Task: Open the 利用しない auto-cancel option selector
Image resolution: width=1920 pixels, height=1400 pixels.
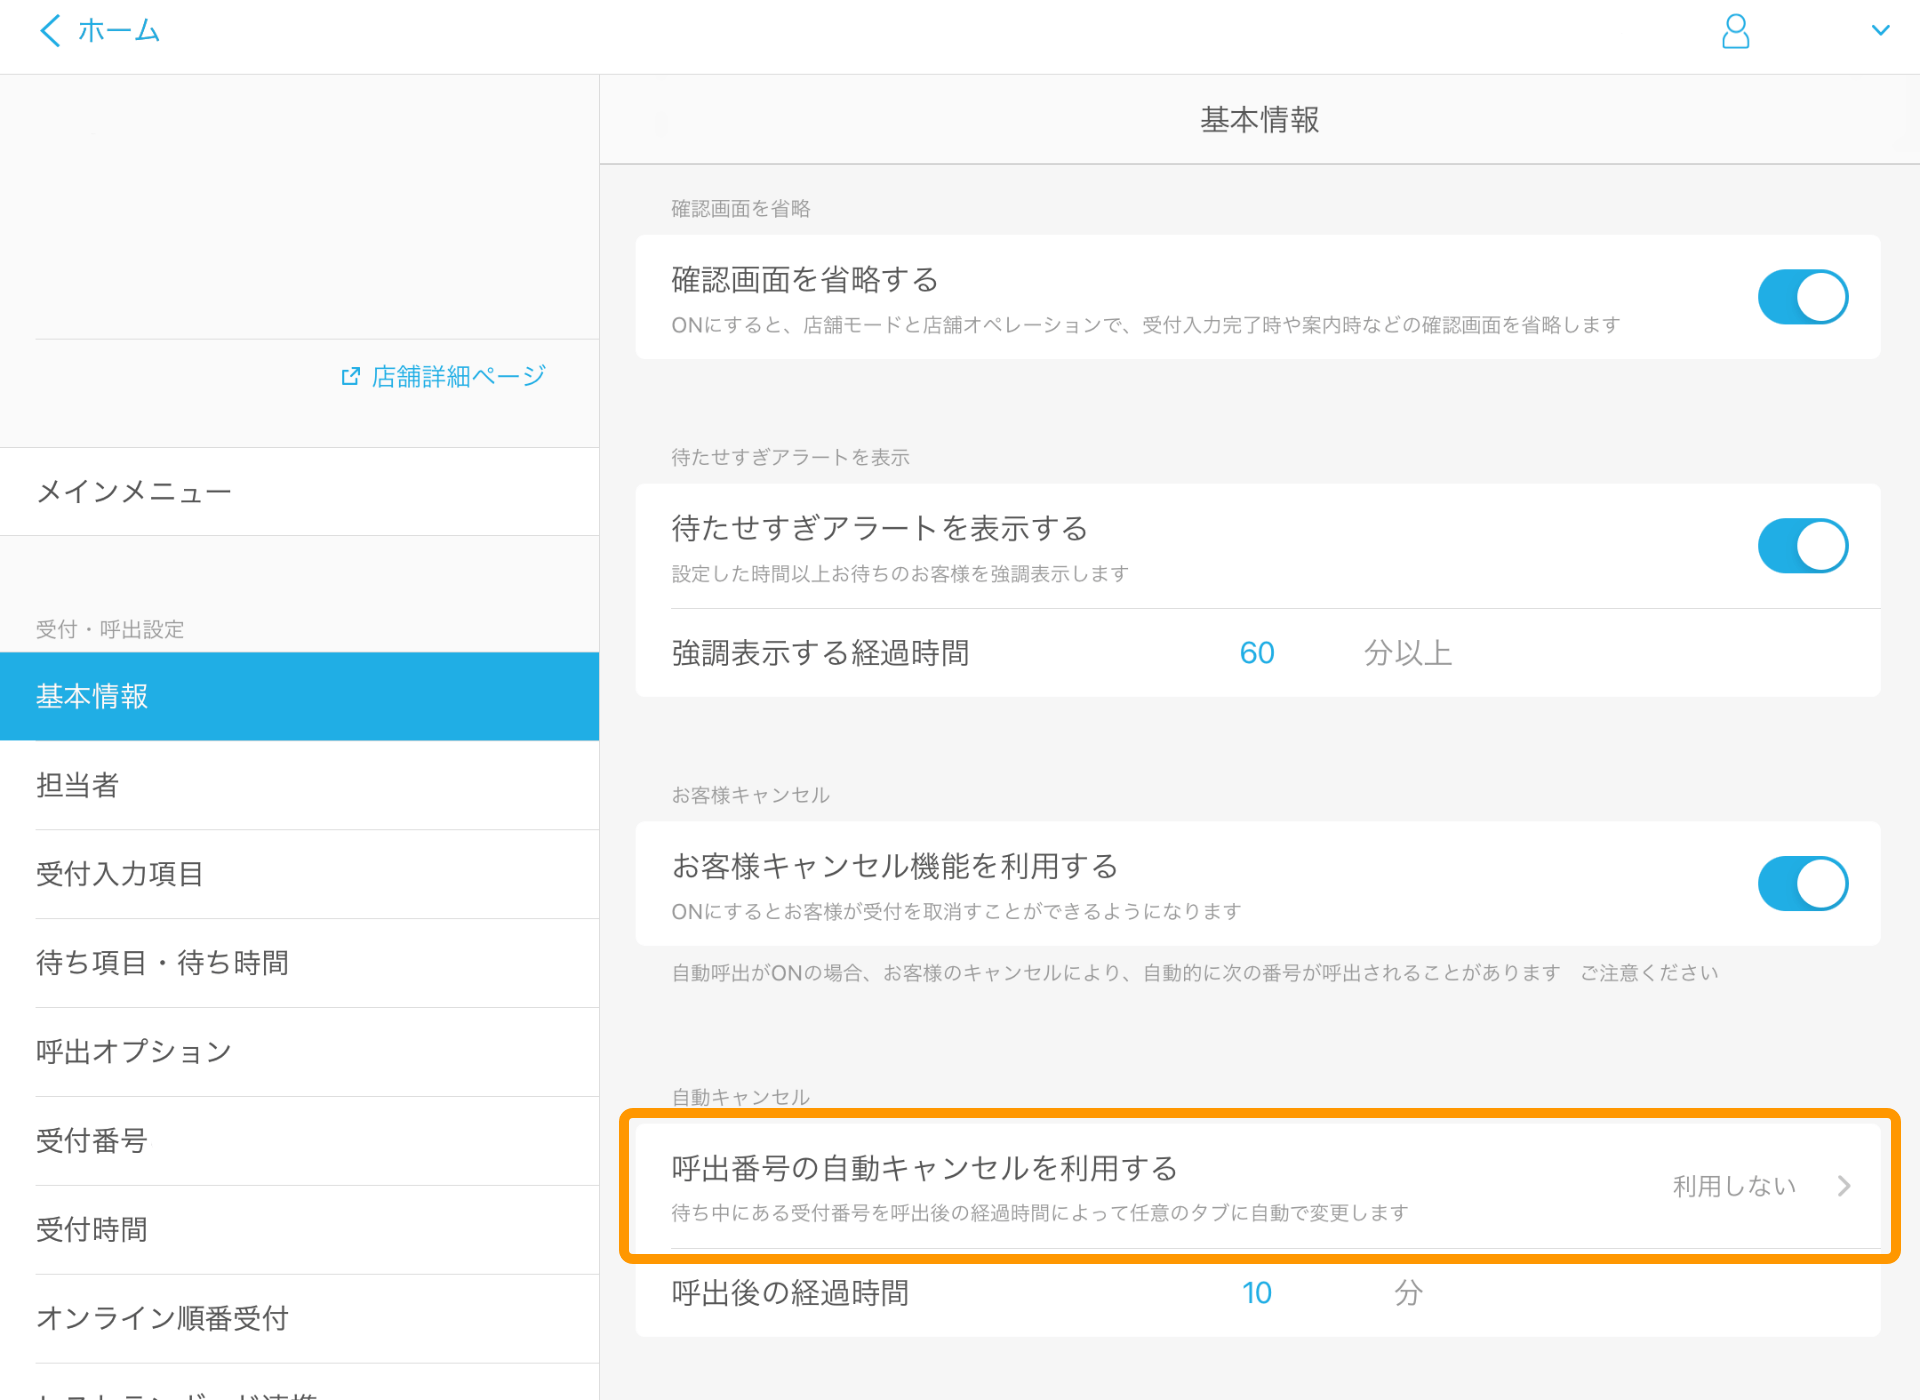Action: pyautogui.click(x=1733, y=1186)
